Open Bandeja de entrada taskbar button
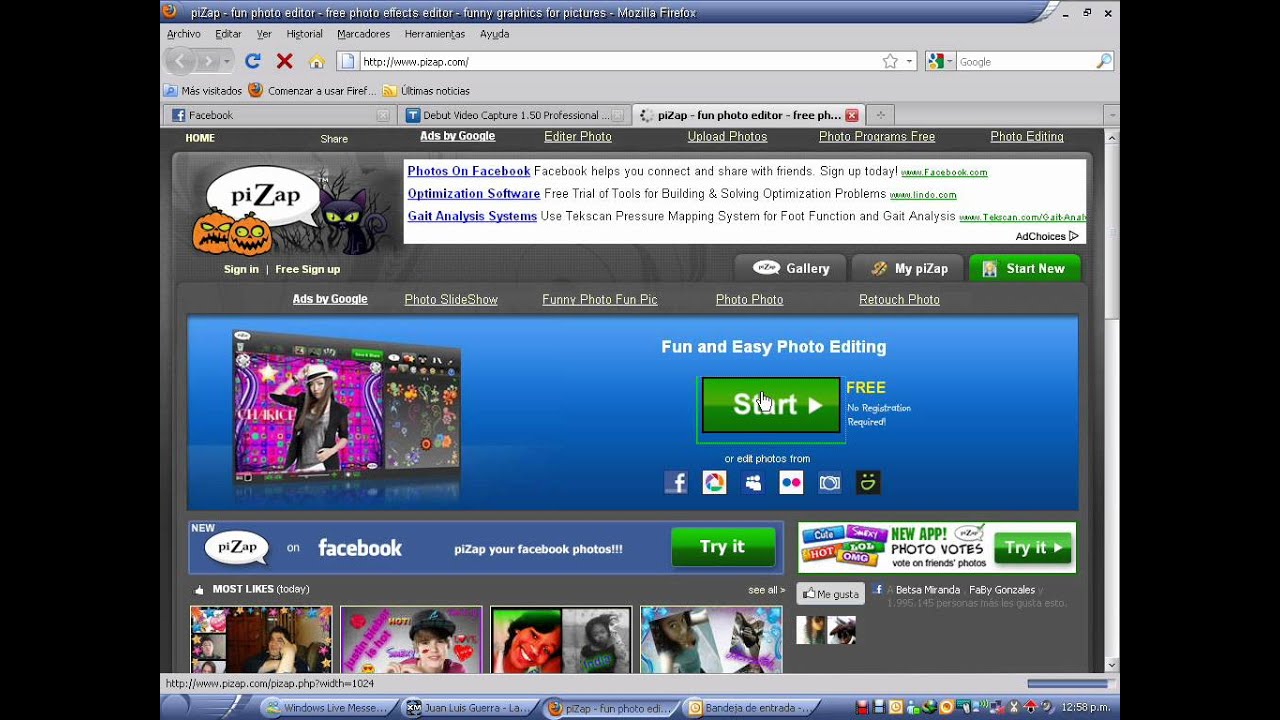 click(751, 708)
